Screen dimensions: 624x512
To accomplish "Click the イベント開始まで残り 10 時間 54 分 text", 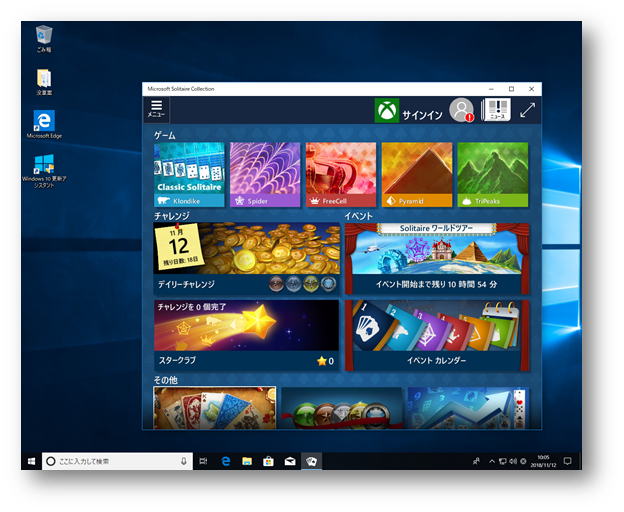I will pos(437,285).
